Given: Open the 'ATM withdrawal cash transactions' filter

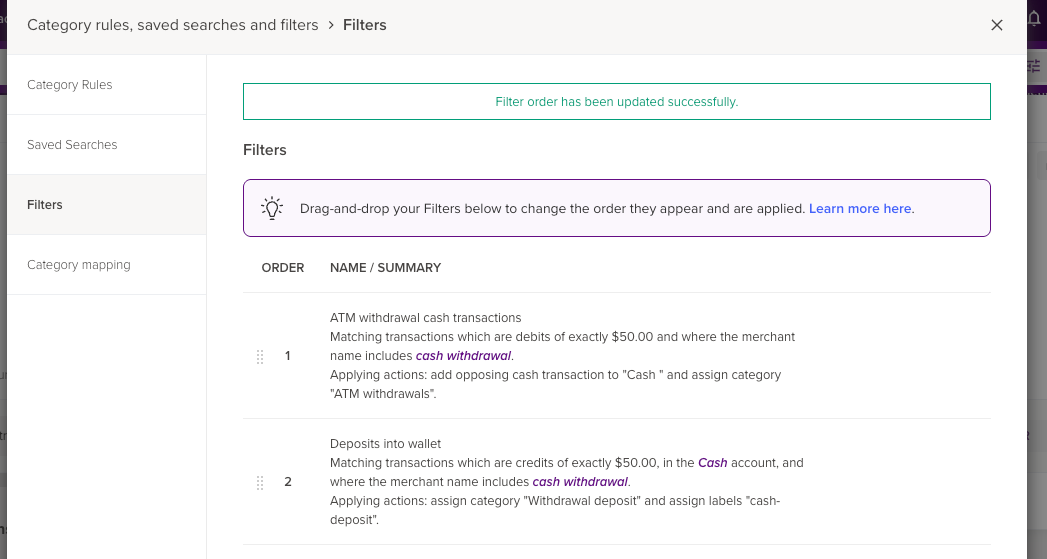Looking at the screenshot, I should [x=426, y=318].
